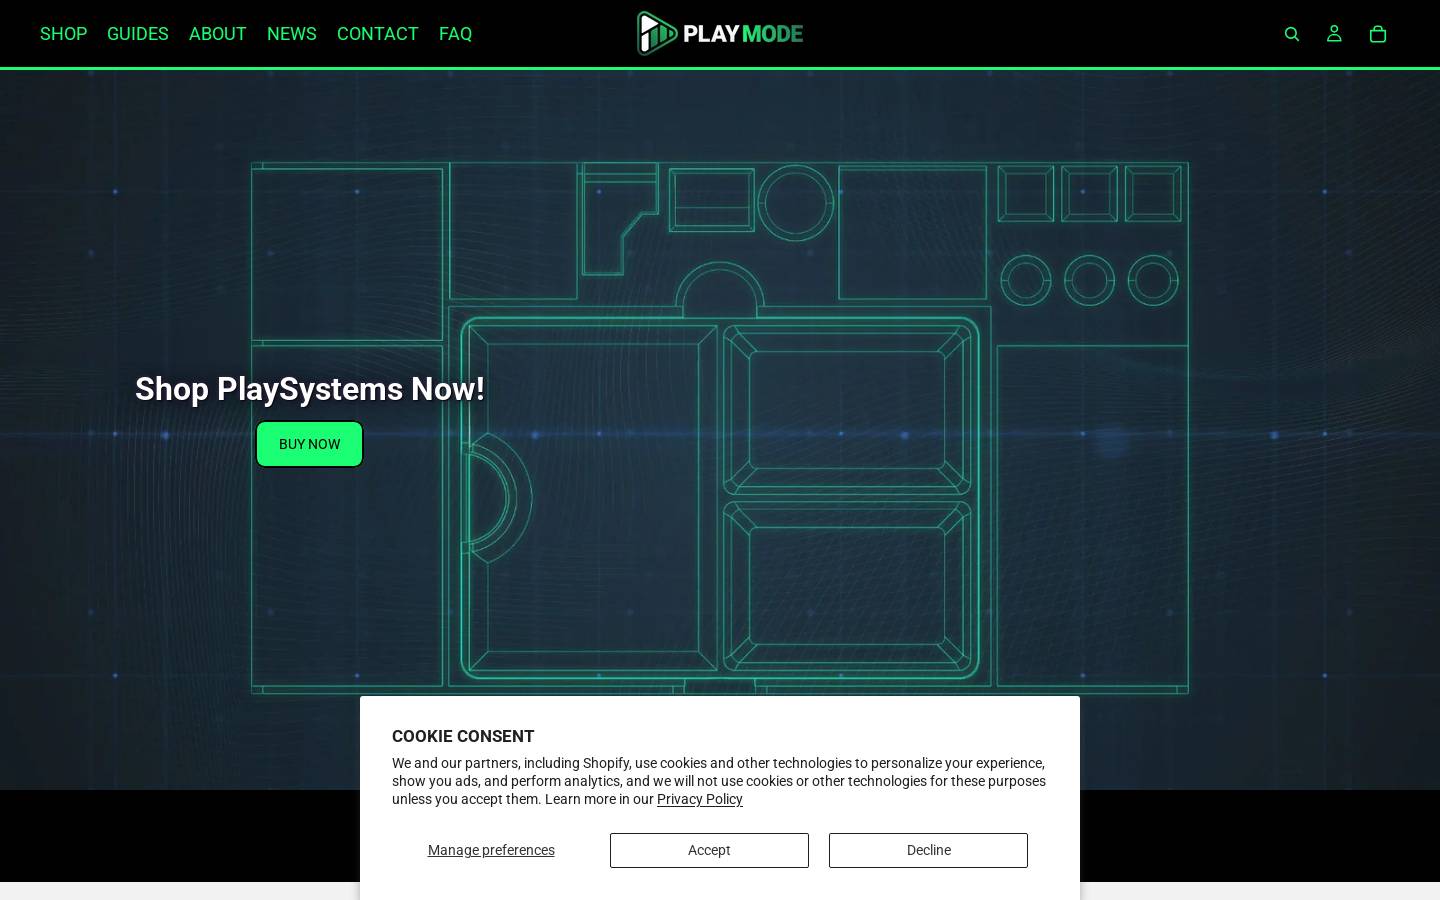Open the account login icon
Screen dimensions: 1440x900
pyautogui.click(x=1334, y=34)
